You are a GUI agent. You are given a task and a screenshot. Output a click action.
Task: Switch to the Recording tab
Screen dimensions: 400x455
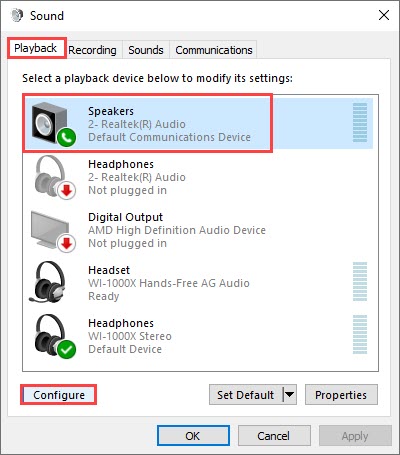tap(92, 50)
